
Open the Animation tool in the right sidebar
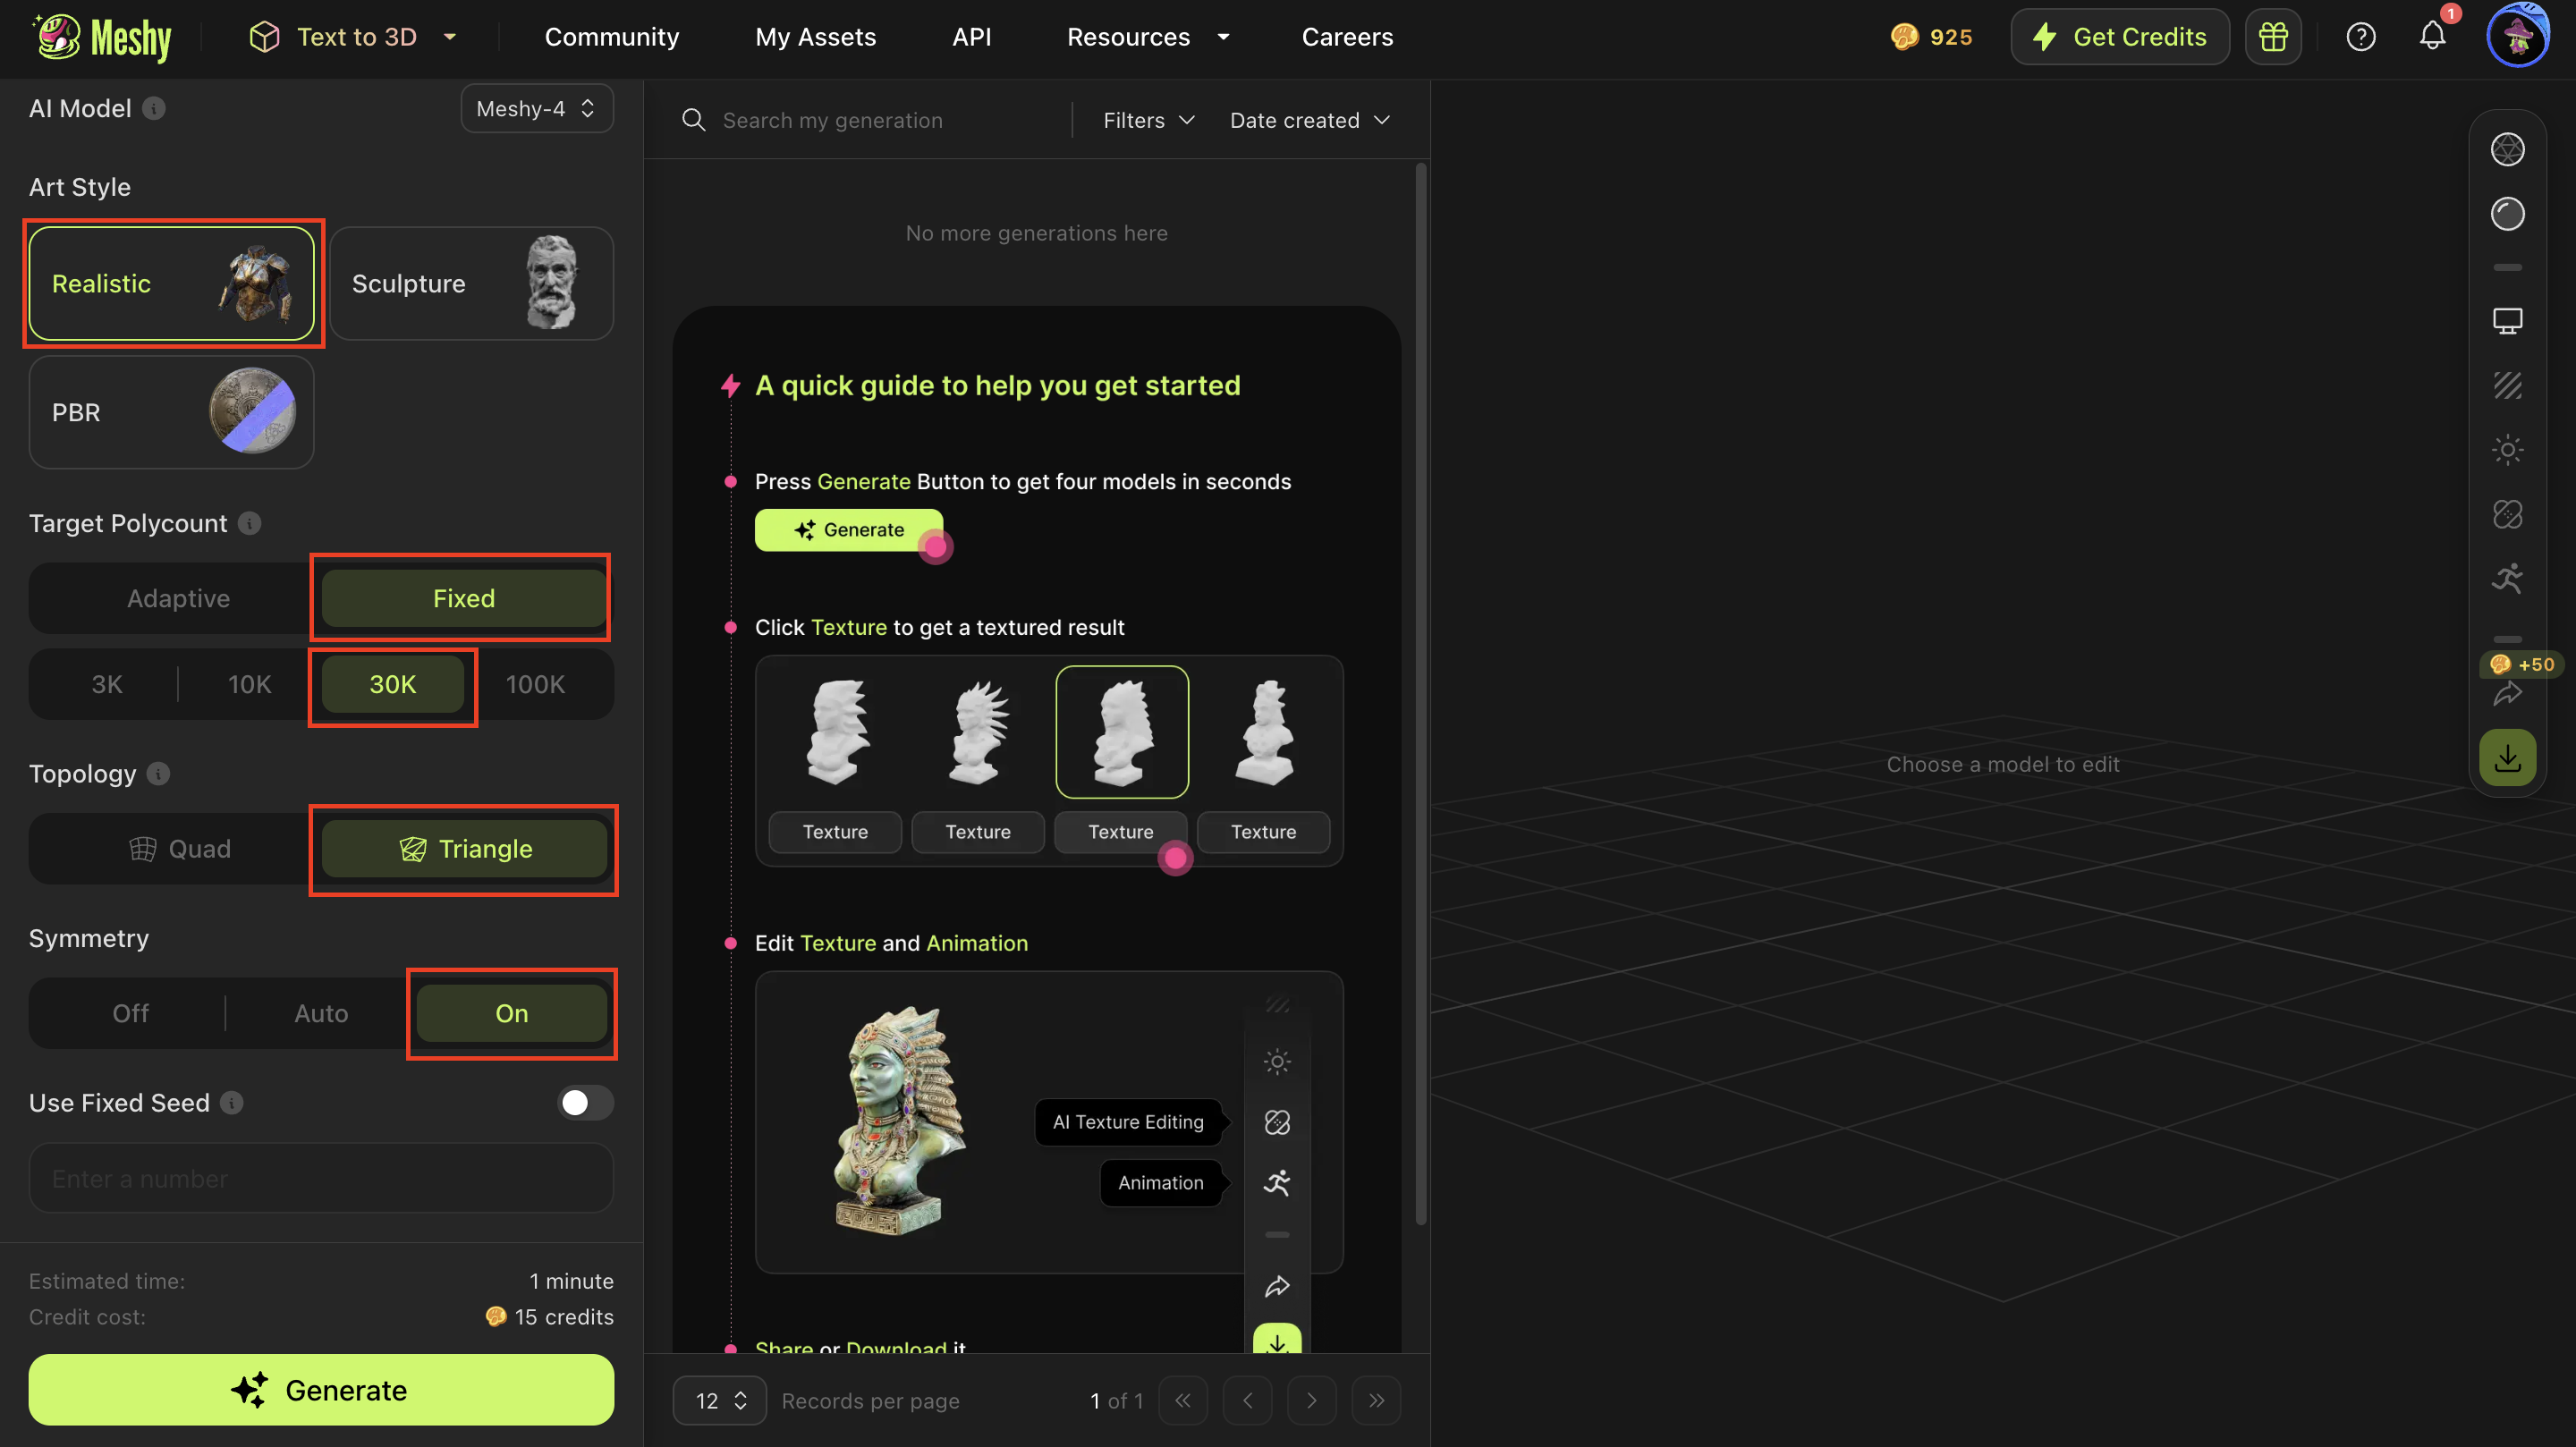pyautogui.click(x=2508, y=578)
